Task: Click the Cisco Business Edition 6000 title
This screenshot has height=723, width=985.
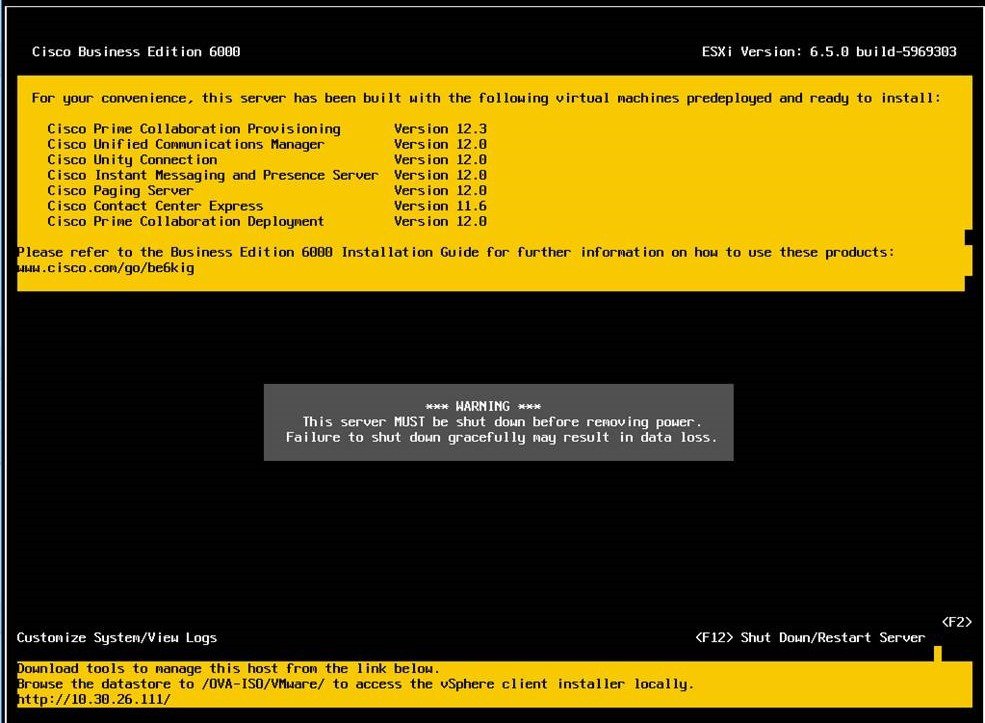Action: click(x=136, y=52)
